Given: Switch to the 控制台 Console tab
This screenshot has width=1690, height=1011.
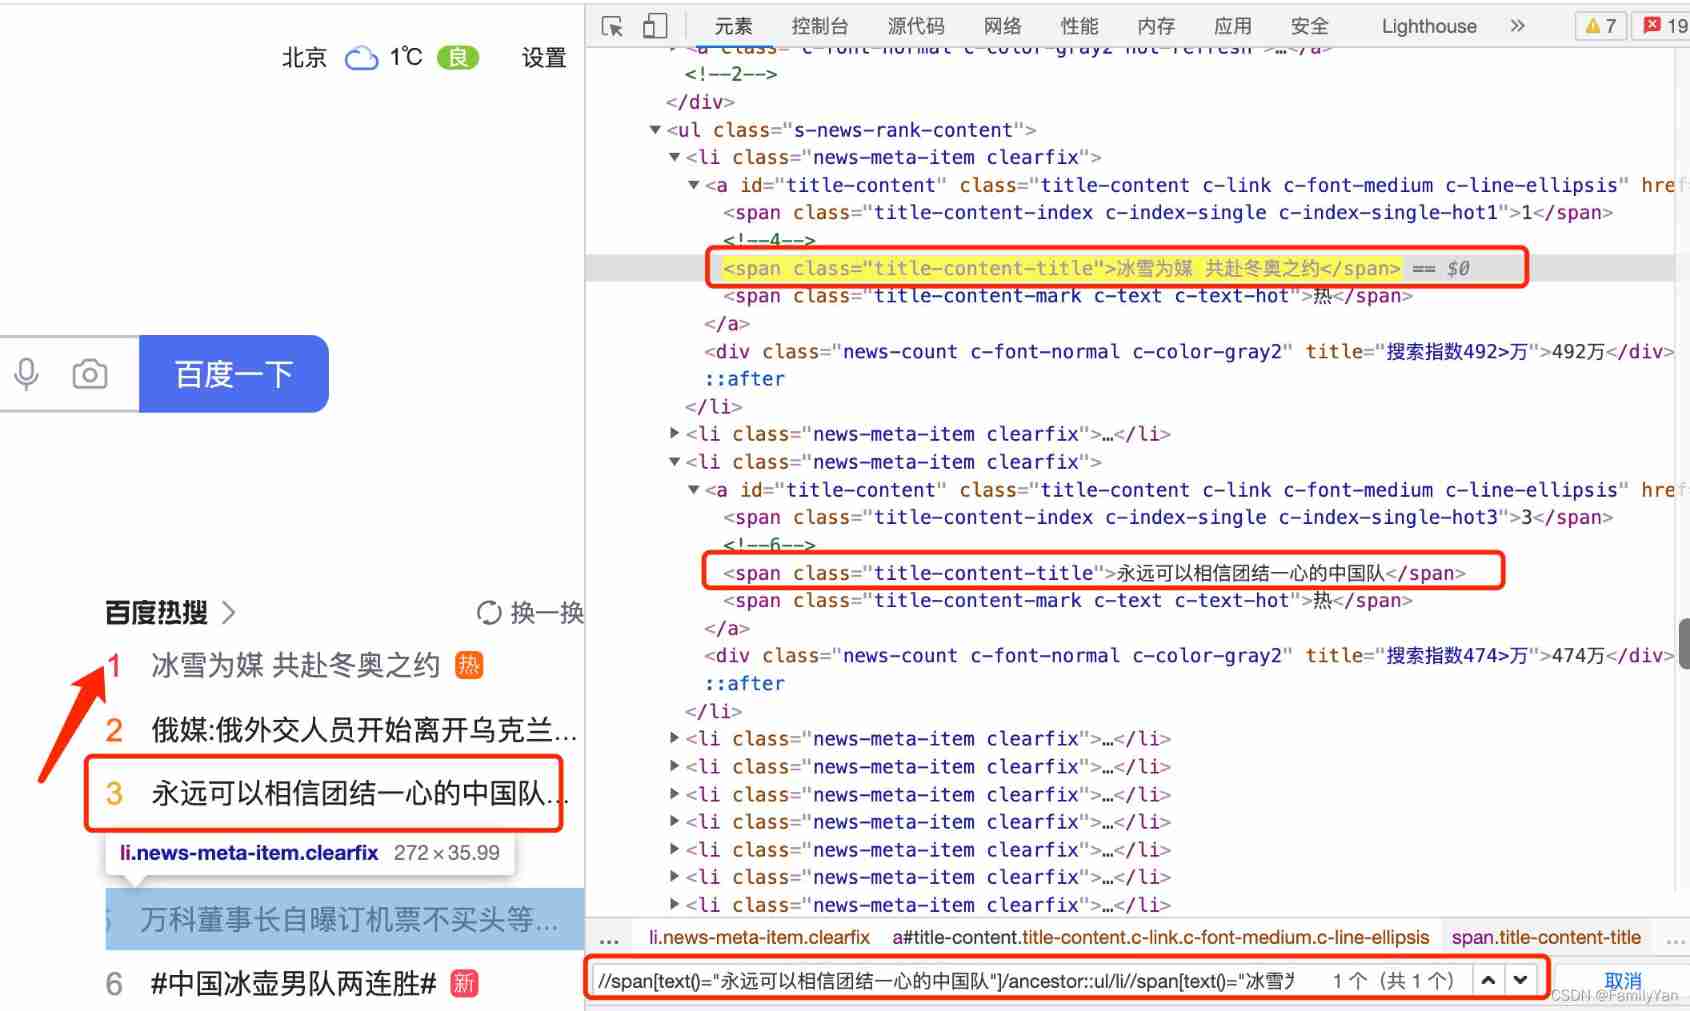Looking at the screenshot, I should (819, 26).
